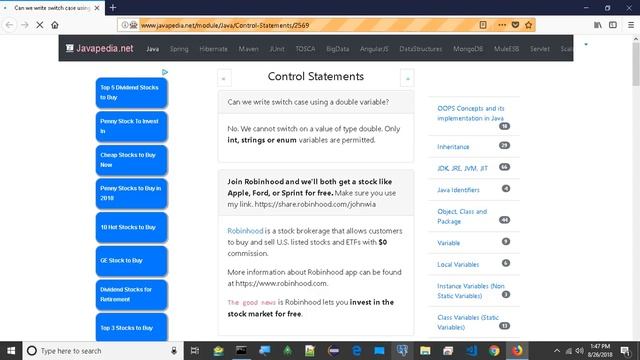Go to next question arrow button
640x360 pixels.
pos(407,78)
